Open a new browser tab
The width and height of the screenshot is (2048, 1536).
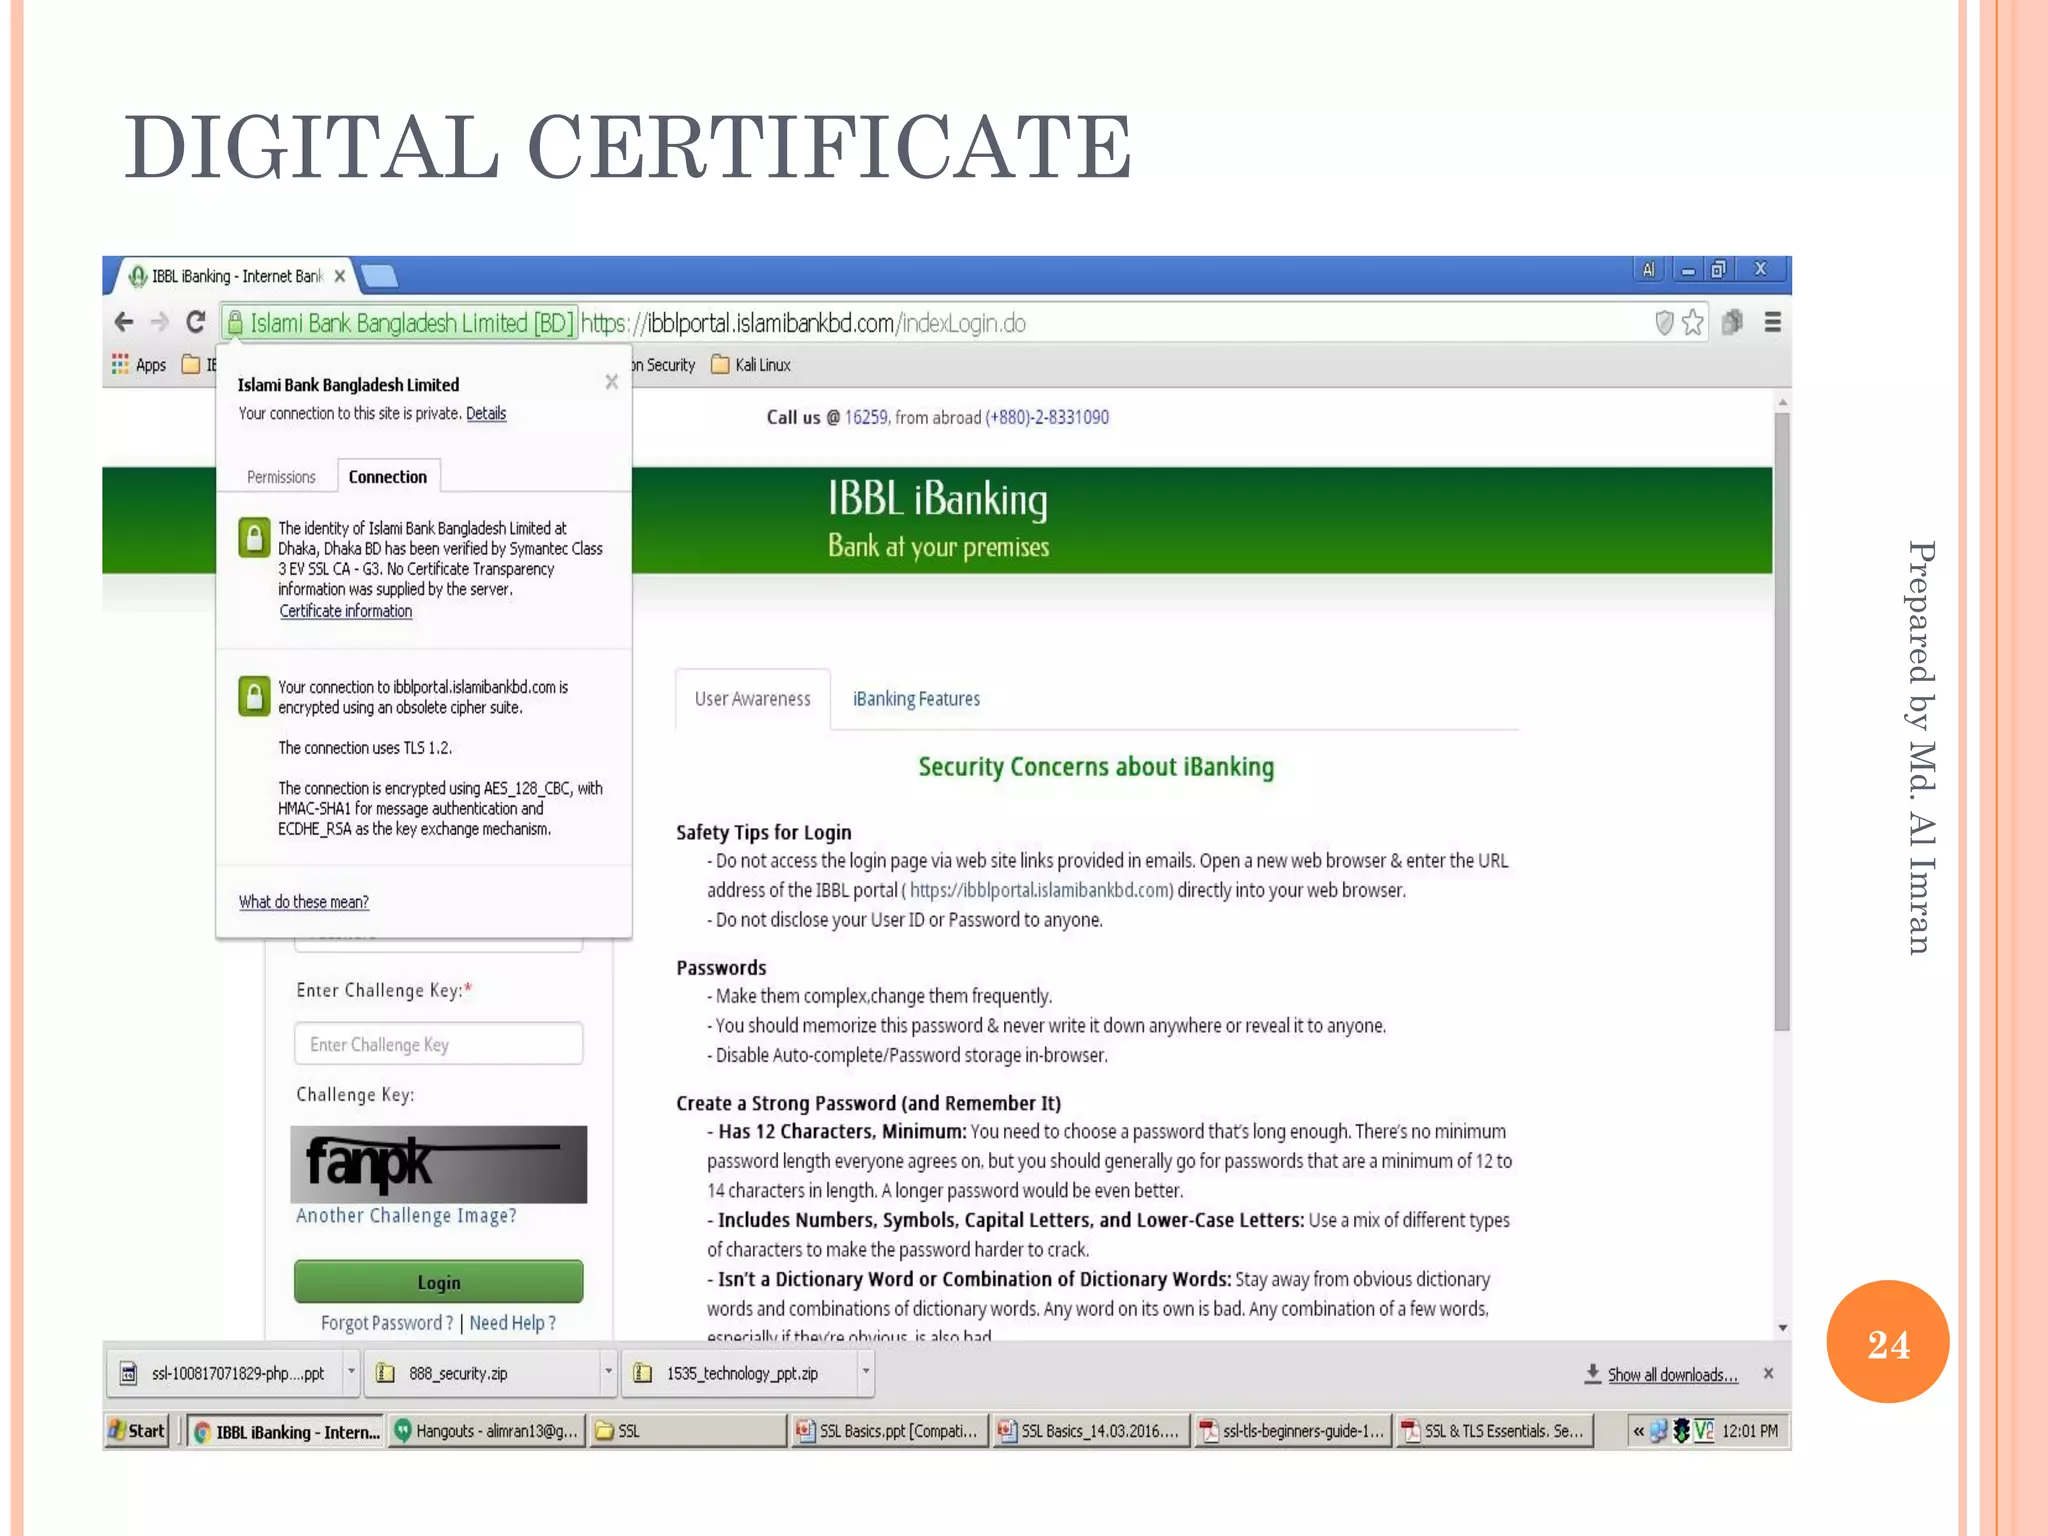point(379,275)
